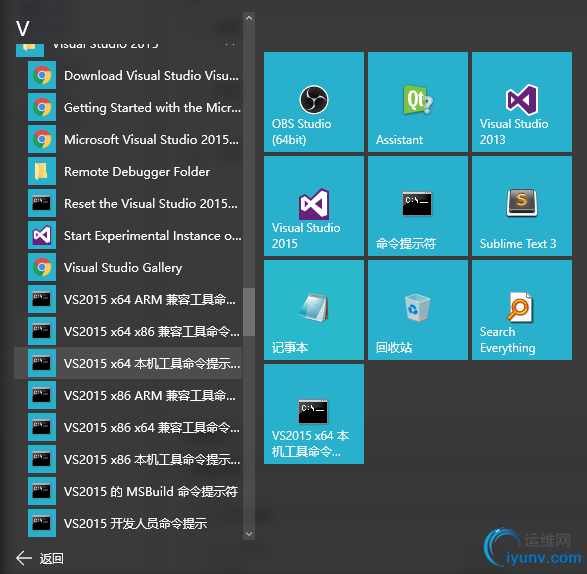
Task: Click the Remote Debugger Folder icon
Action: [x=42, y=171]
